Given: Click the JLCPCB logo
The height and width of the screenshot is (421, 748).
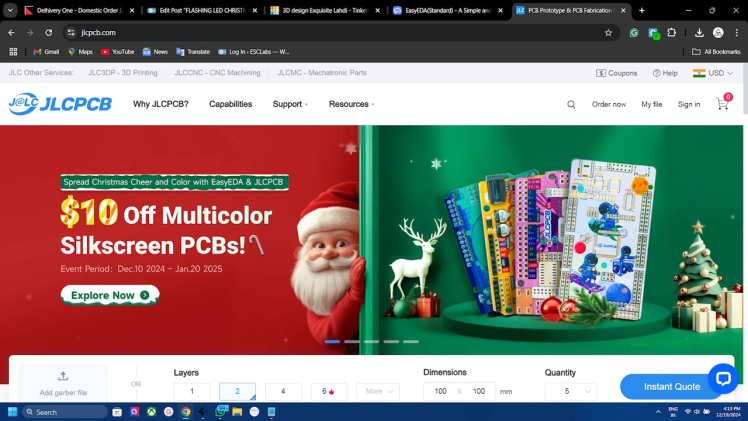Looking at the screenshot, I should pos(60,103).
